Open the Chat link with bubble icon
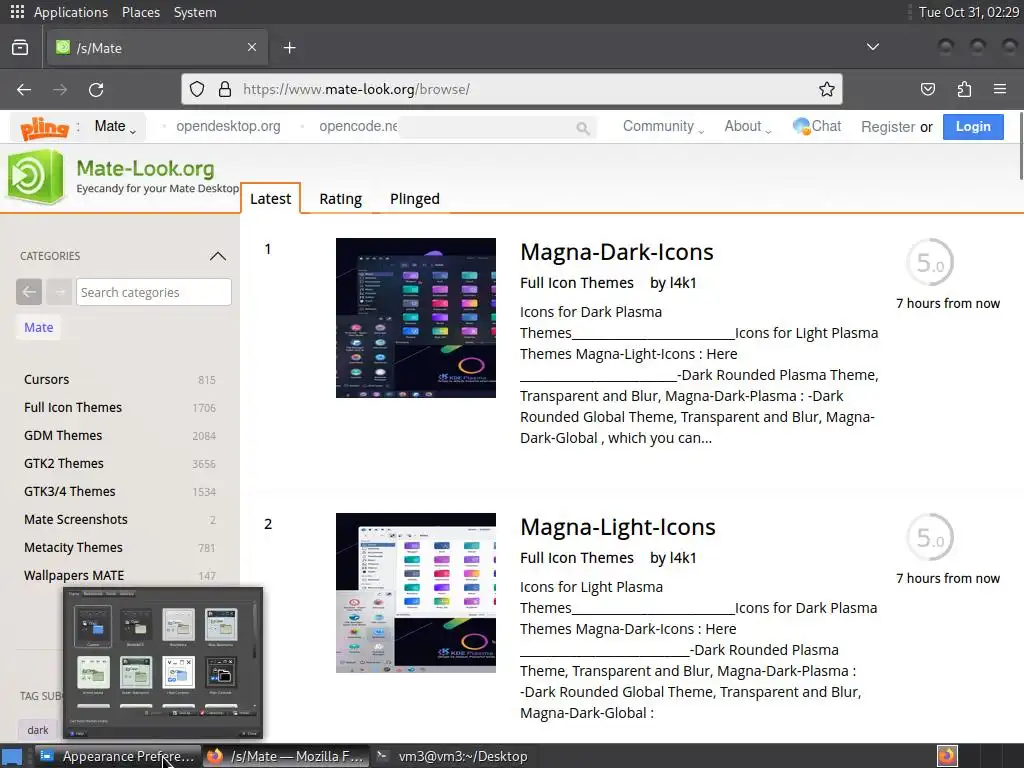The image size is (1024, 768). [x=816, y=126]
